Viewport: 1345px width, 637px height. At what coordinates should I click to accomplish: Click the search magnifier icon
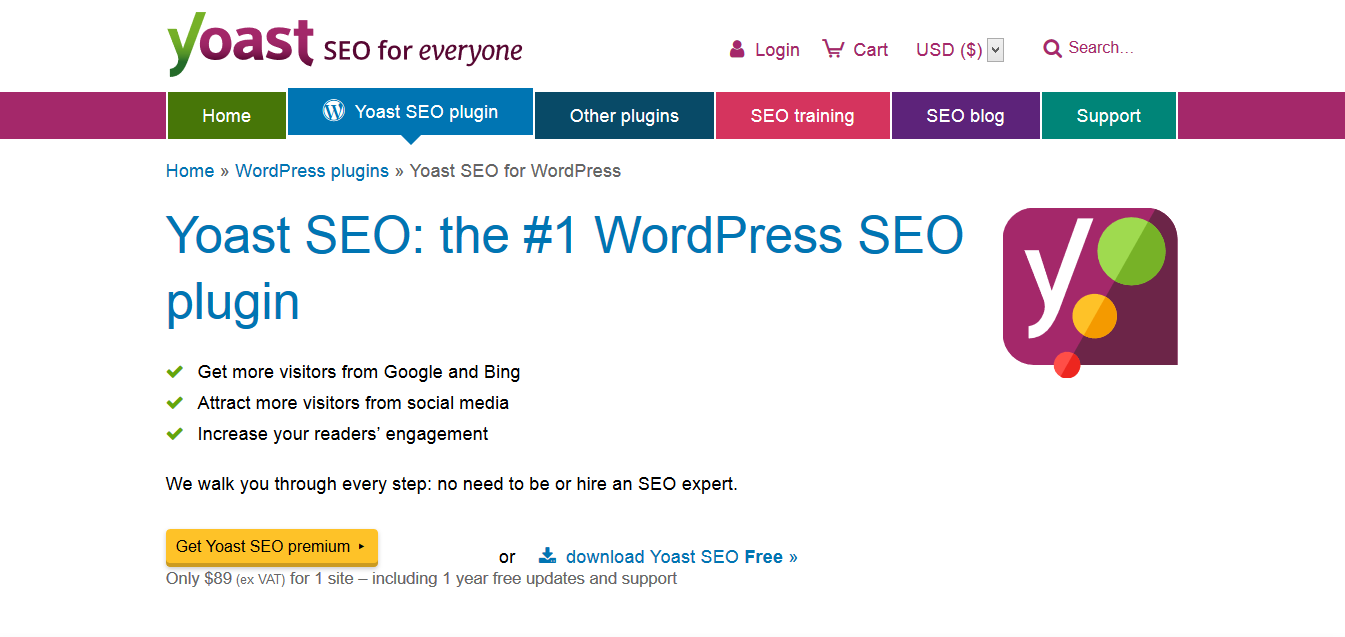pos(1052,48)
